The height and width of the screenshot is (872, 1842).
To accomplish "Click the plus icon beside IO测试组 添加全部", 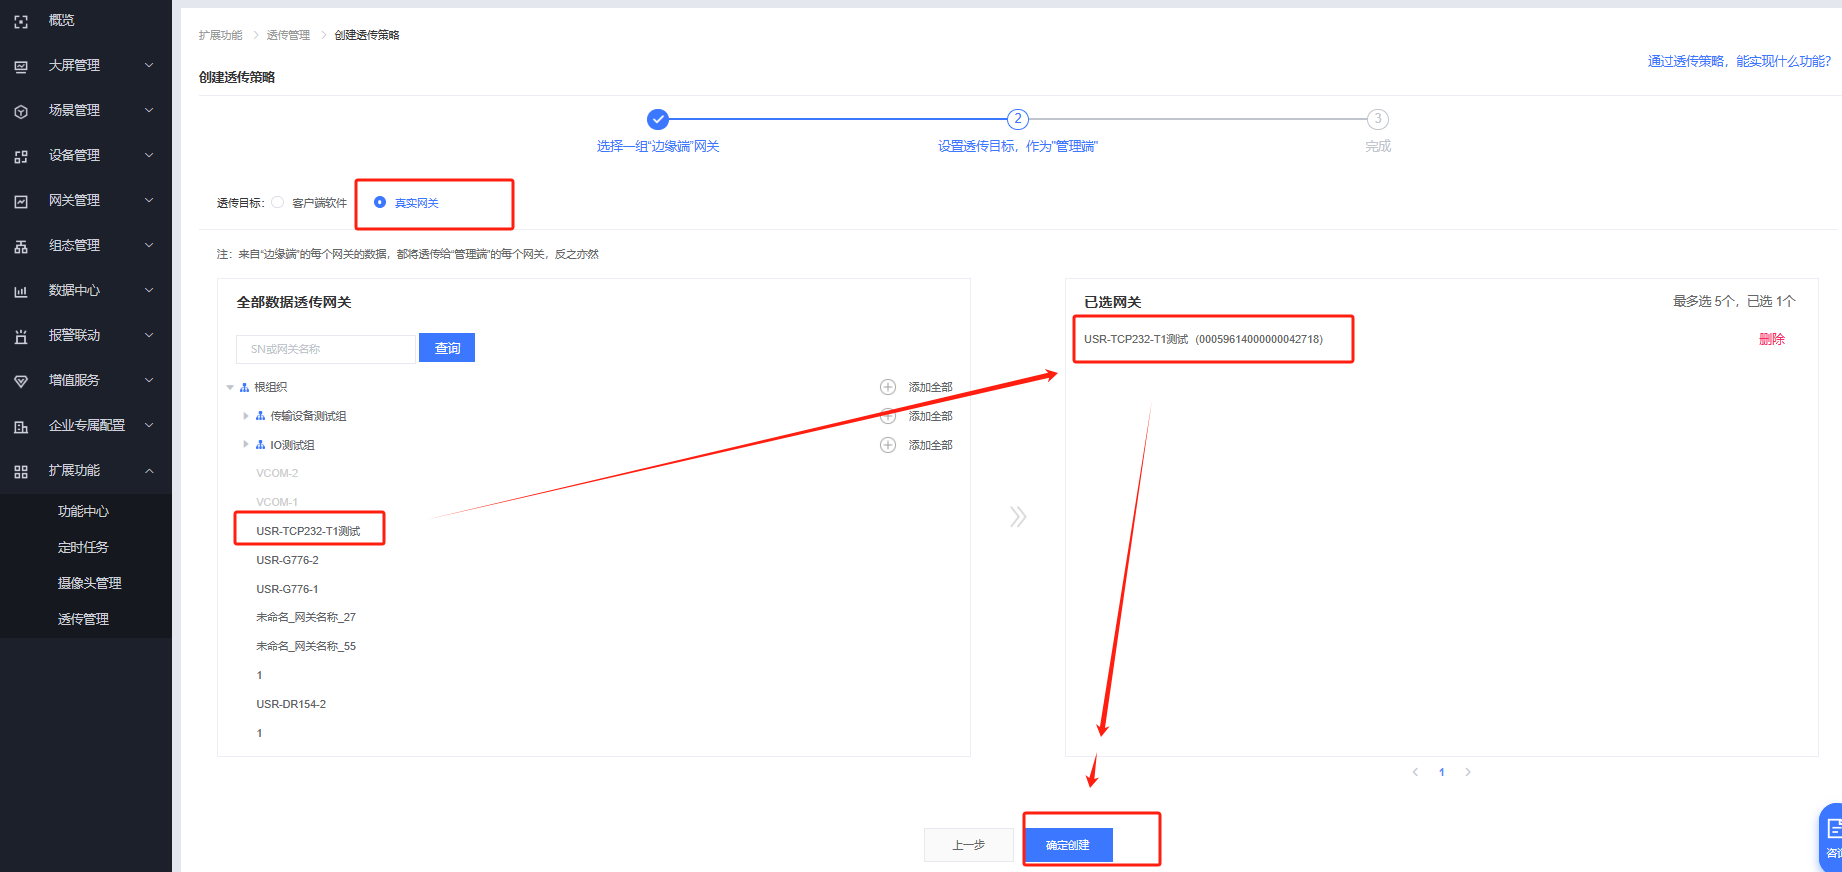I will (887, 445).
